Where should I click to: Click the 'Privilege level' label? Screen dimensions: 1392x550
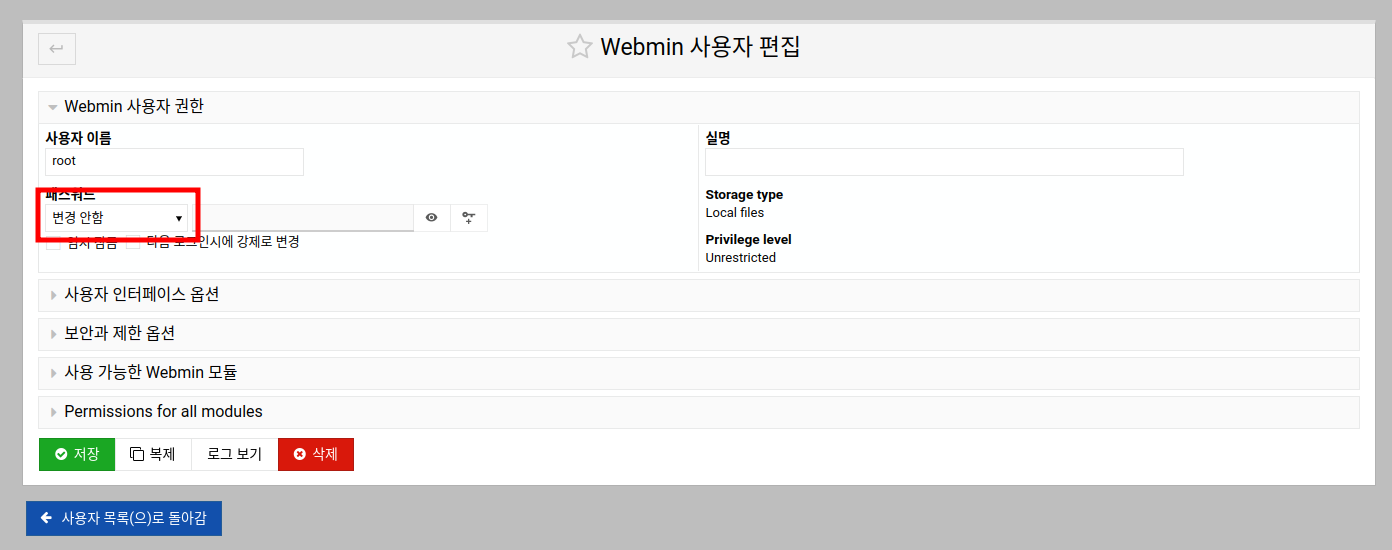coord(749,240)
